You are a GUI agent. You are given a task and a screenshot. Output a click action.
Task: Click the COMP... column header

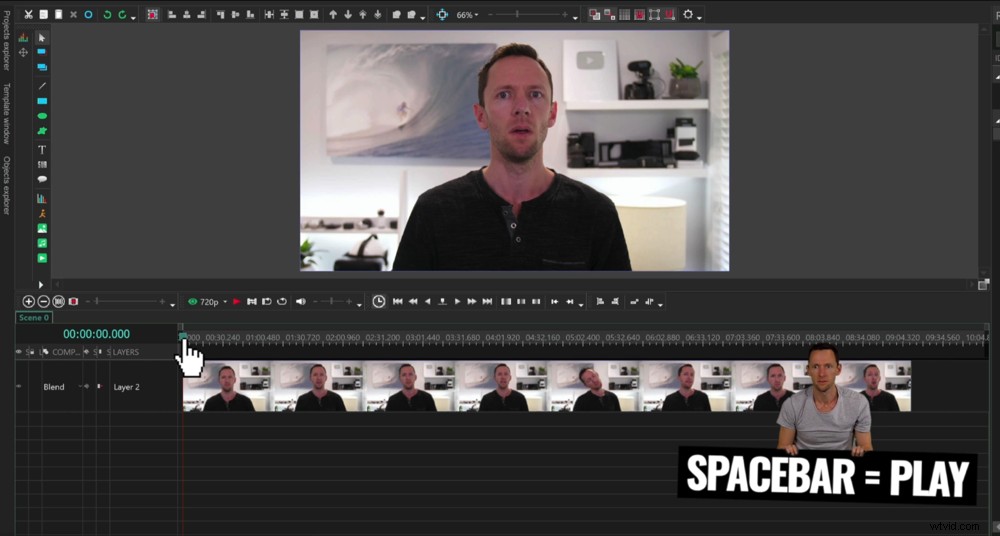click(x=66, y=352)
